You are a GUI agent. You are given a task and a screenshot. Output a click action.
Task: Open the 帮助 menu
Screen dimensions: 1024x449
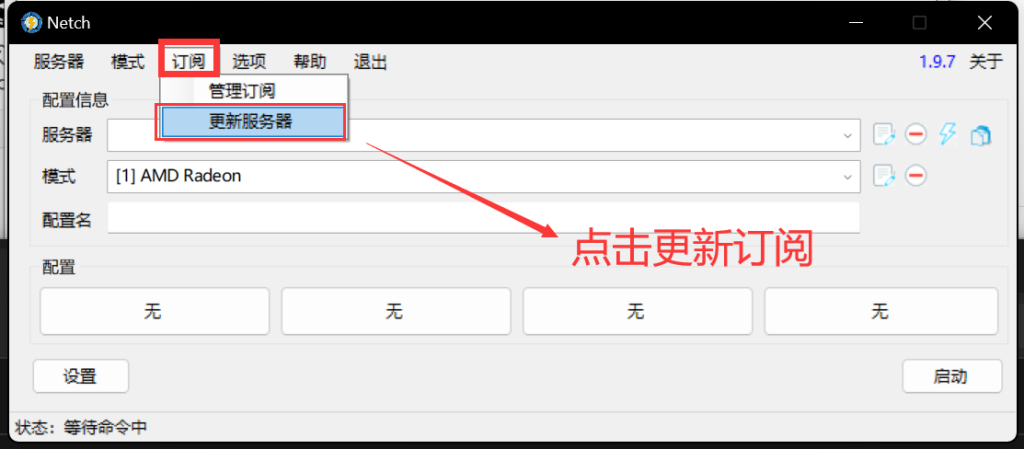pyautogui.click(x=310, y=62)
